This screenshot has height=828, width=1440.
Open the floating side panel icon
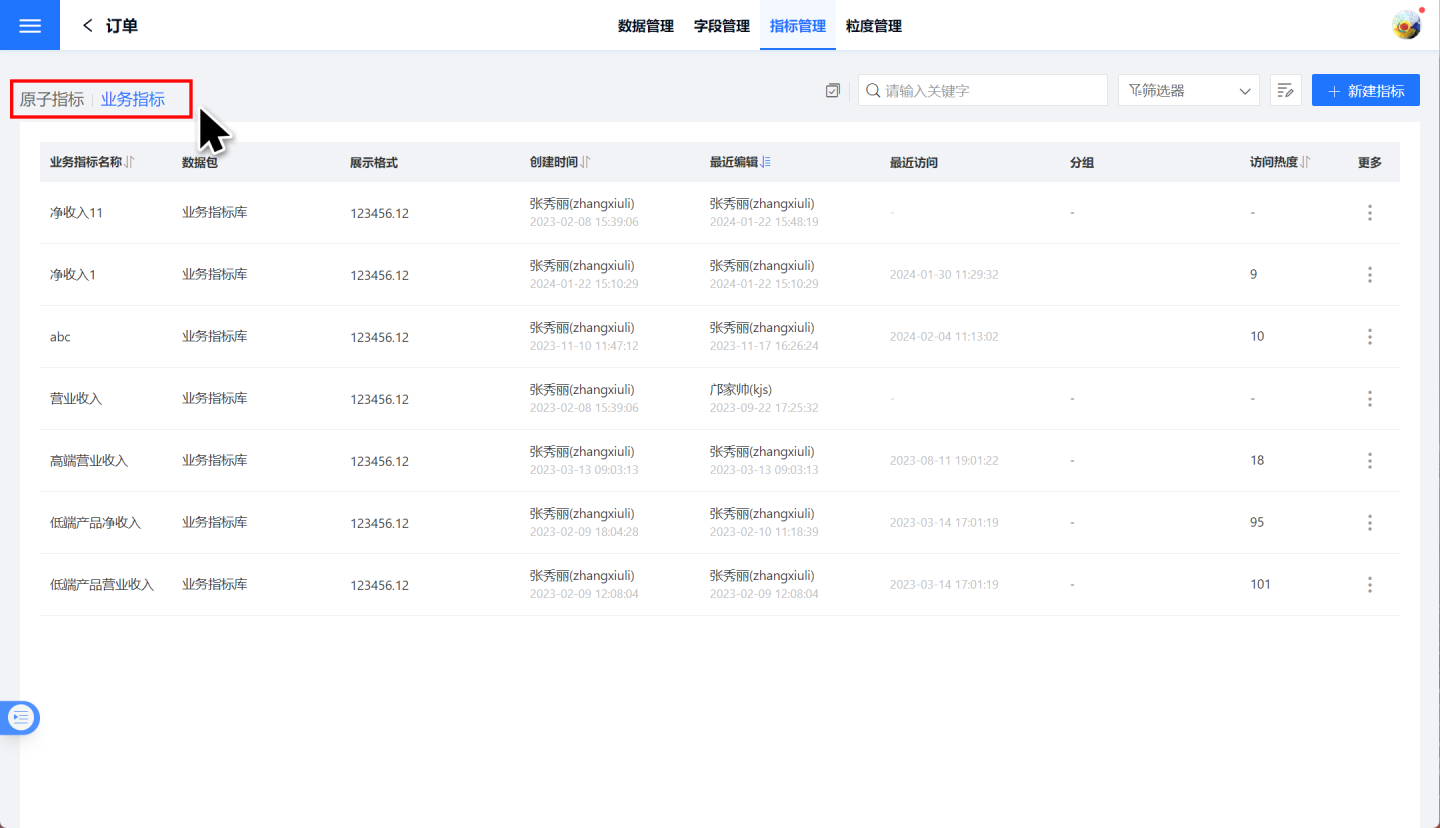click(x=21, y=717)
